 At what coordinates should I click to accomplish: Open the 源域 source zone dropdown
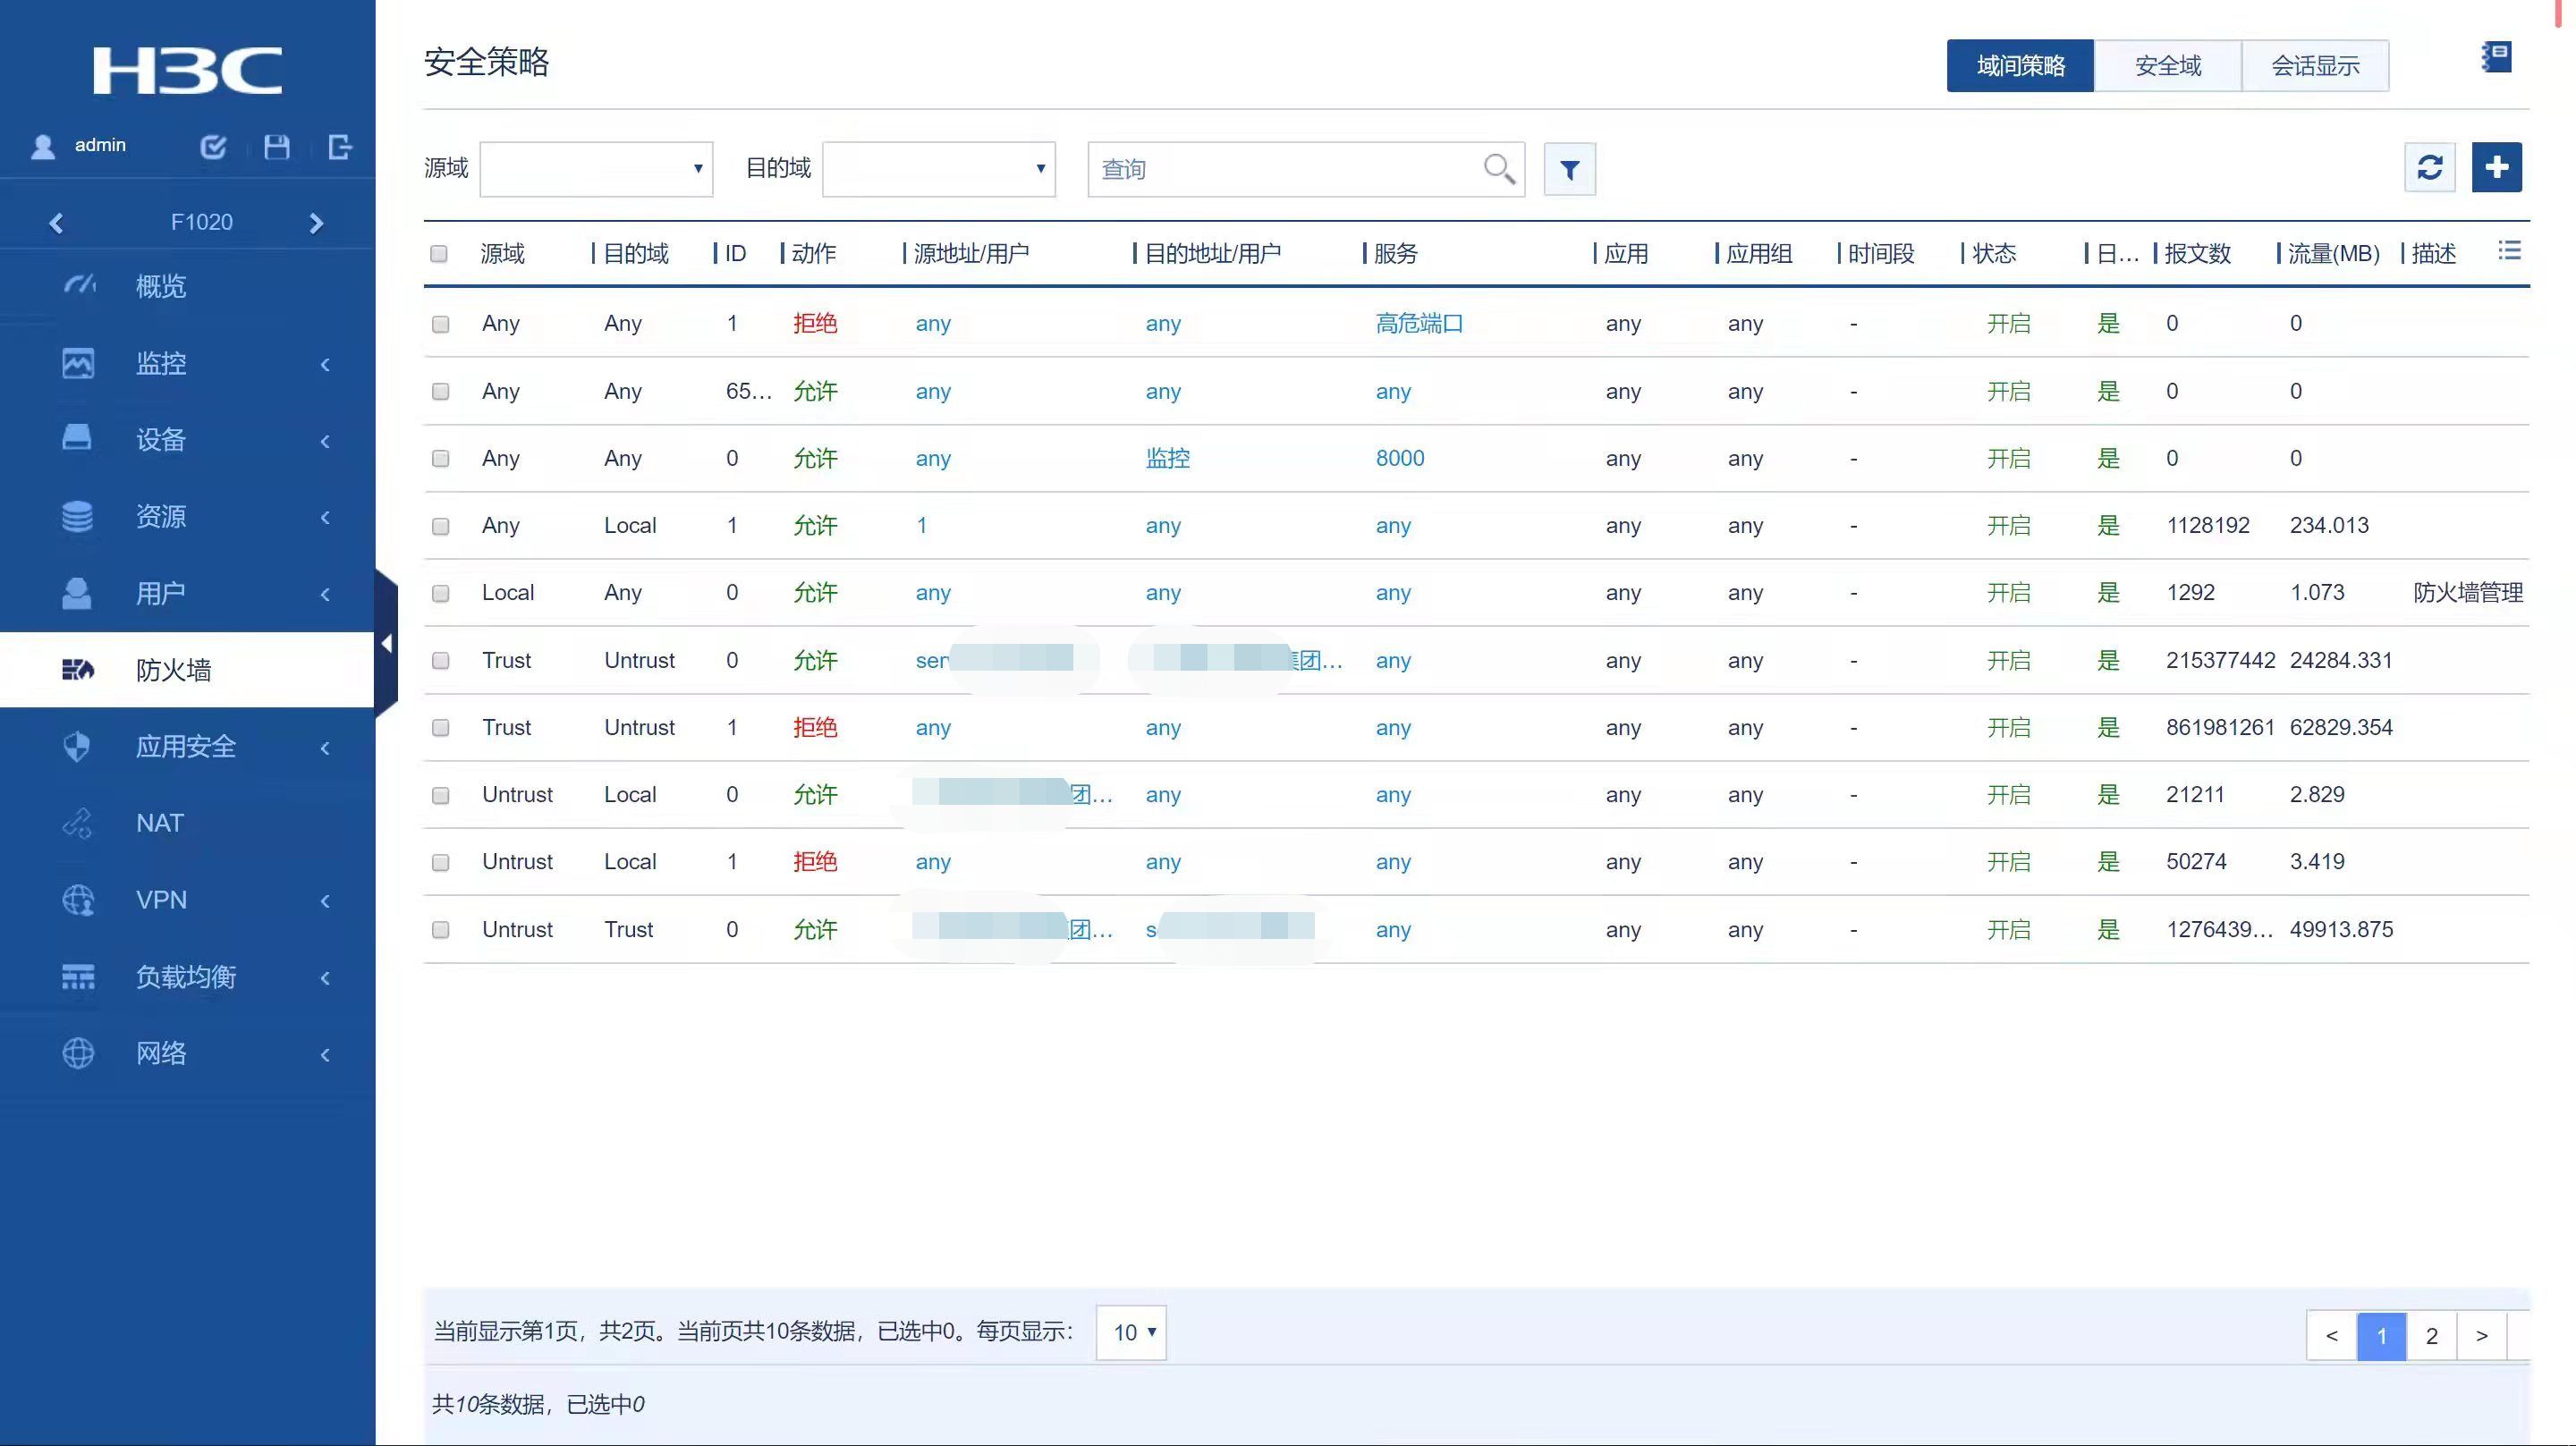click(x=596, y=169)
